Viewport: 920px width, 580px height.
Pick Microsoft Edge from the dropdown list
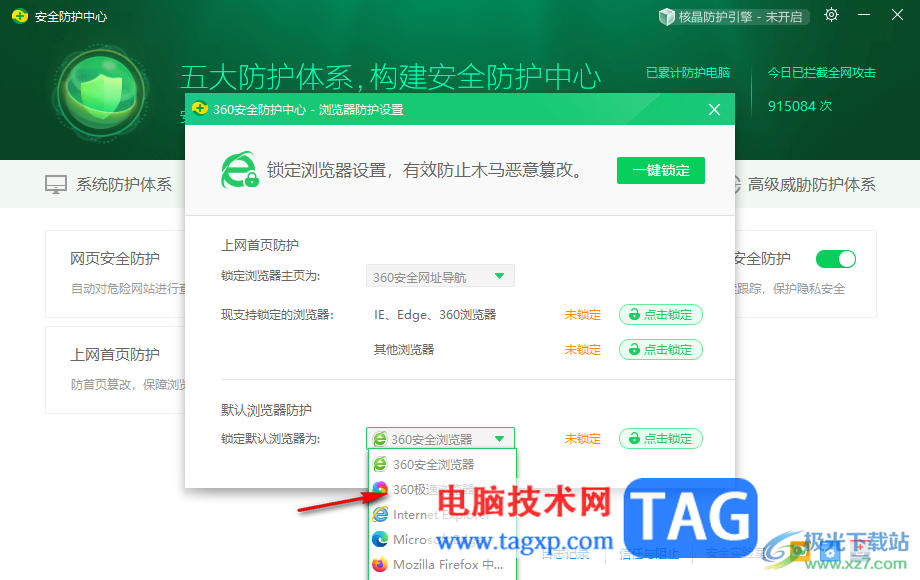click(442, 540)
